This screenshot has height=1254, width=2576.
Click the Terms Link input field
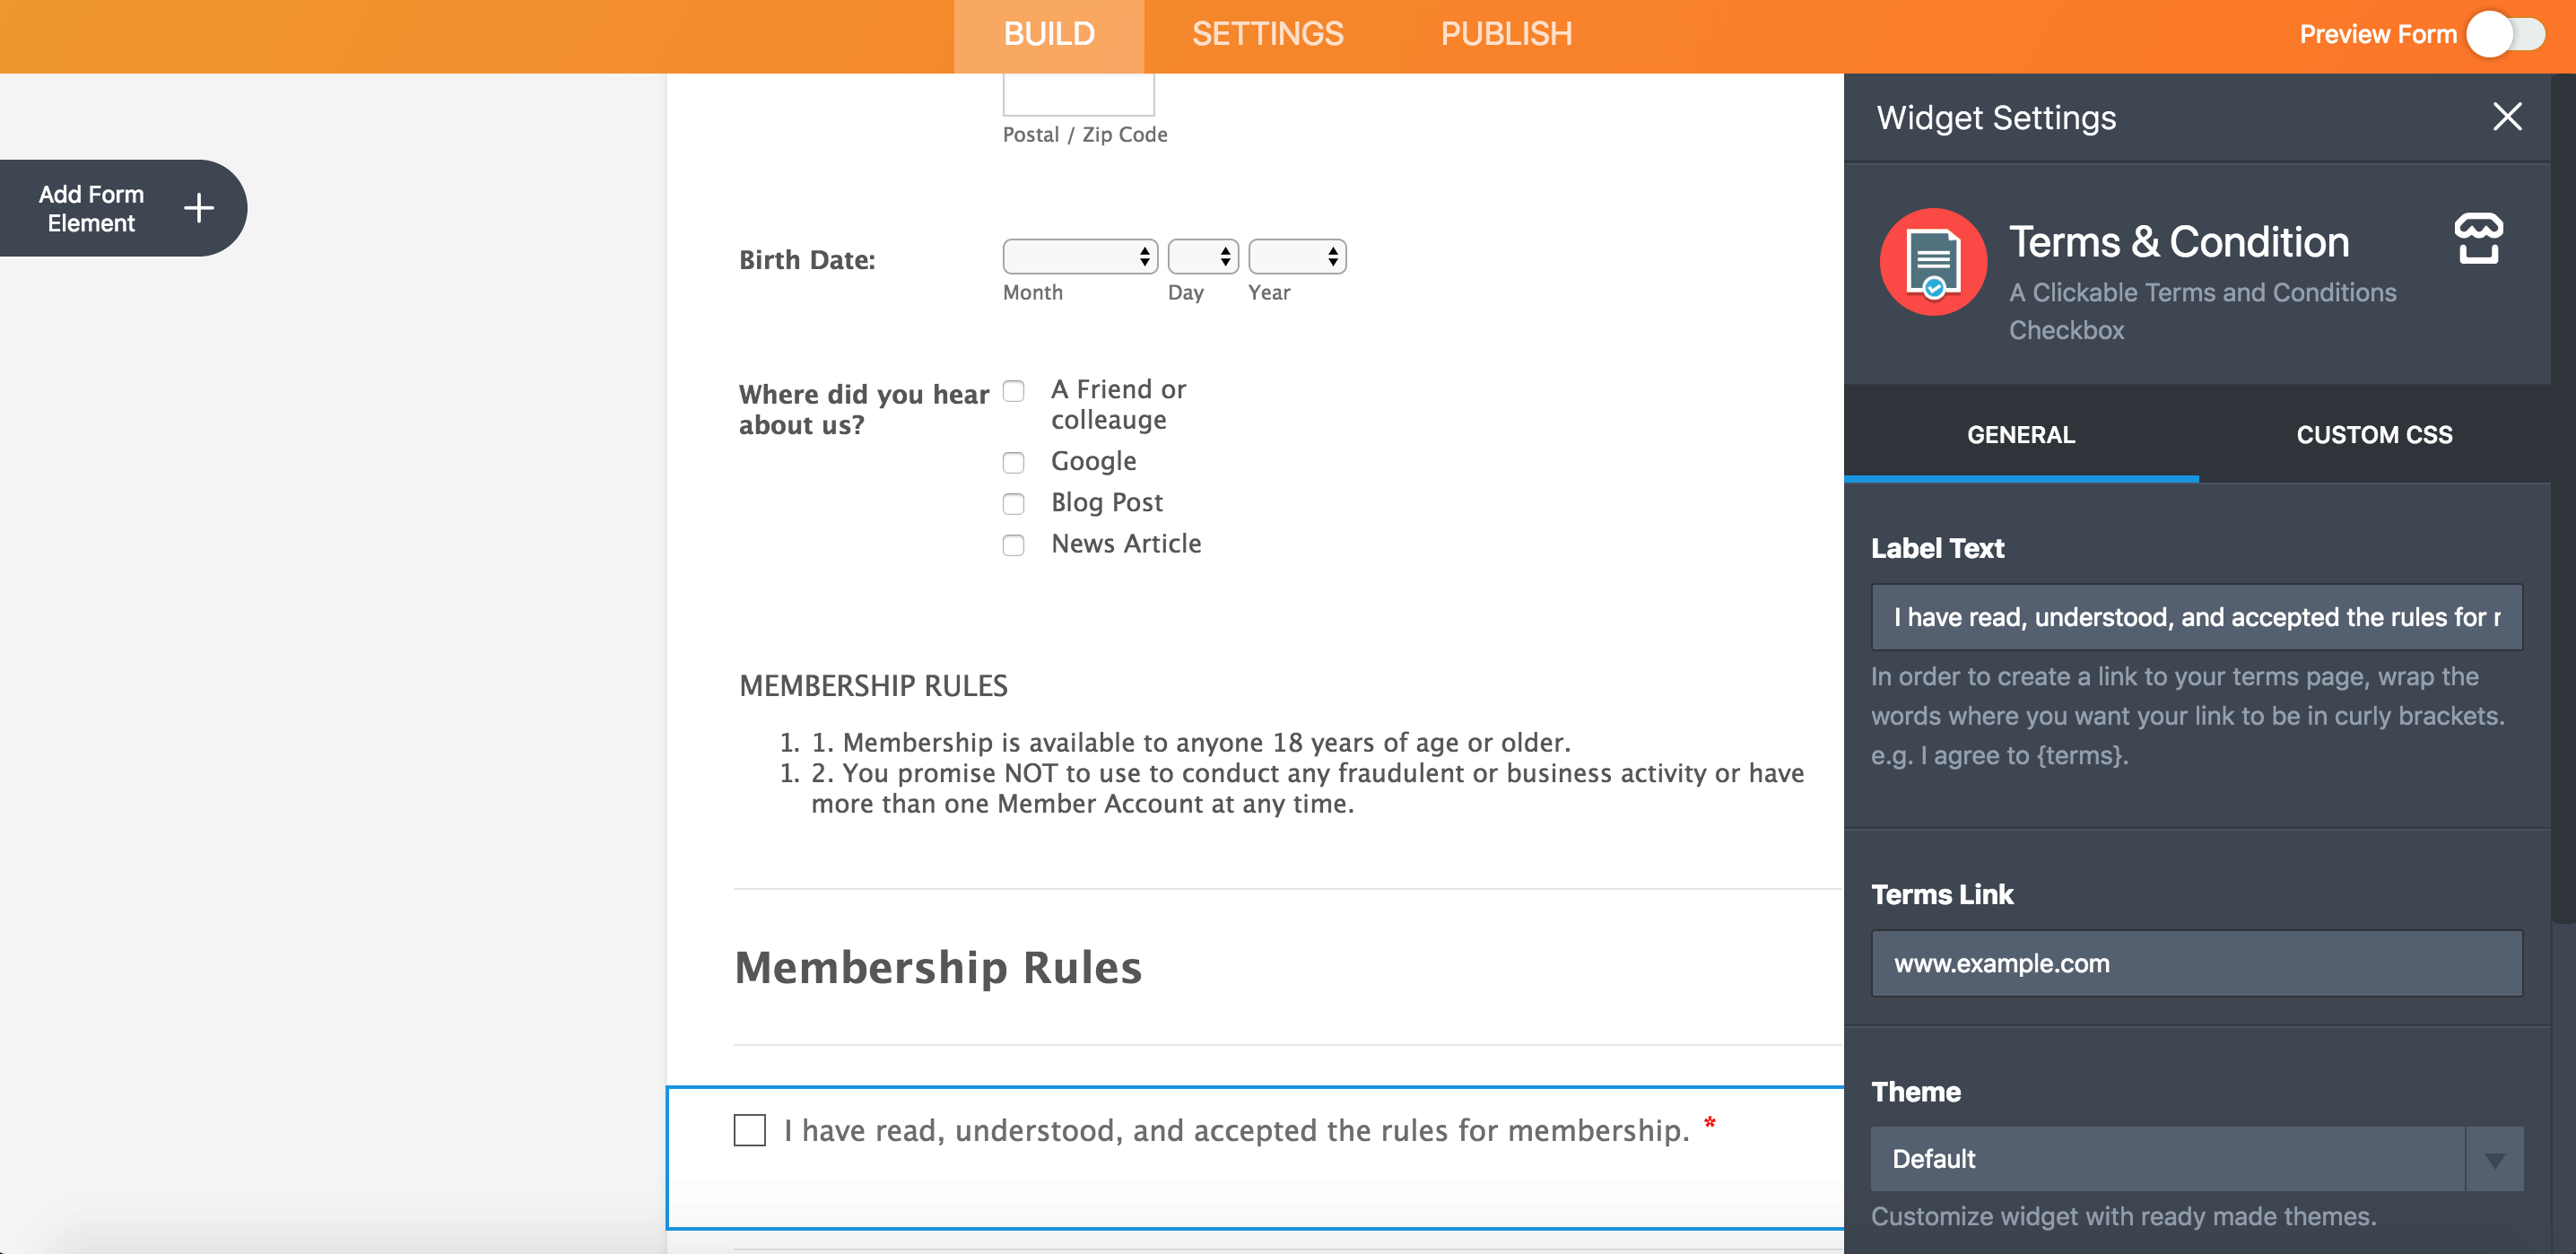point(2196,963)
